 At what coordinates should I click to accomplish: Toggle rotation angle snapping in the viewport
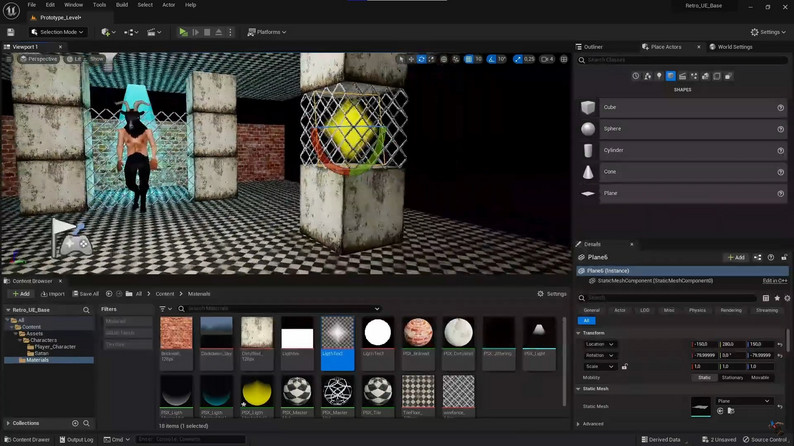coord(491,59)
